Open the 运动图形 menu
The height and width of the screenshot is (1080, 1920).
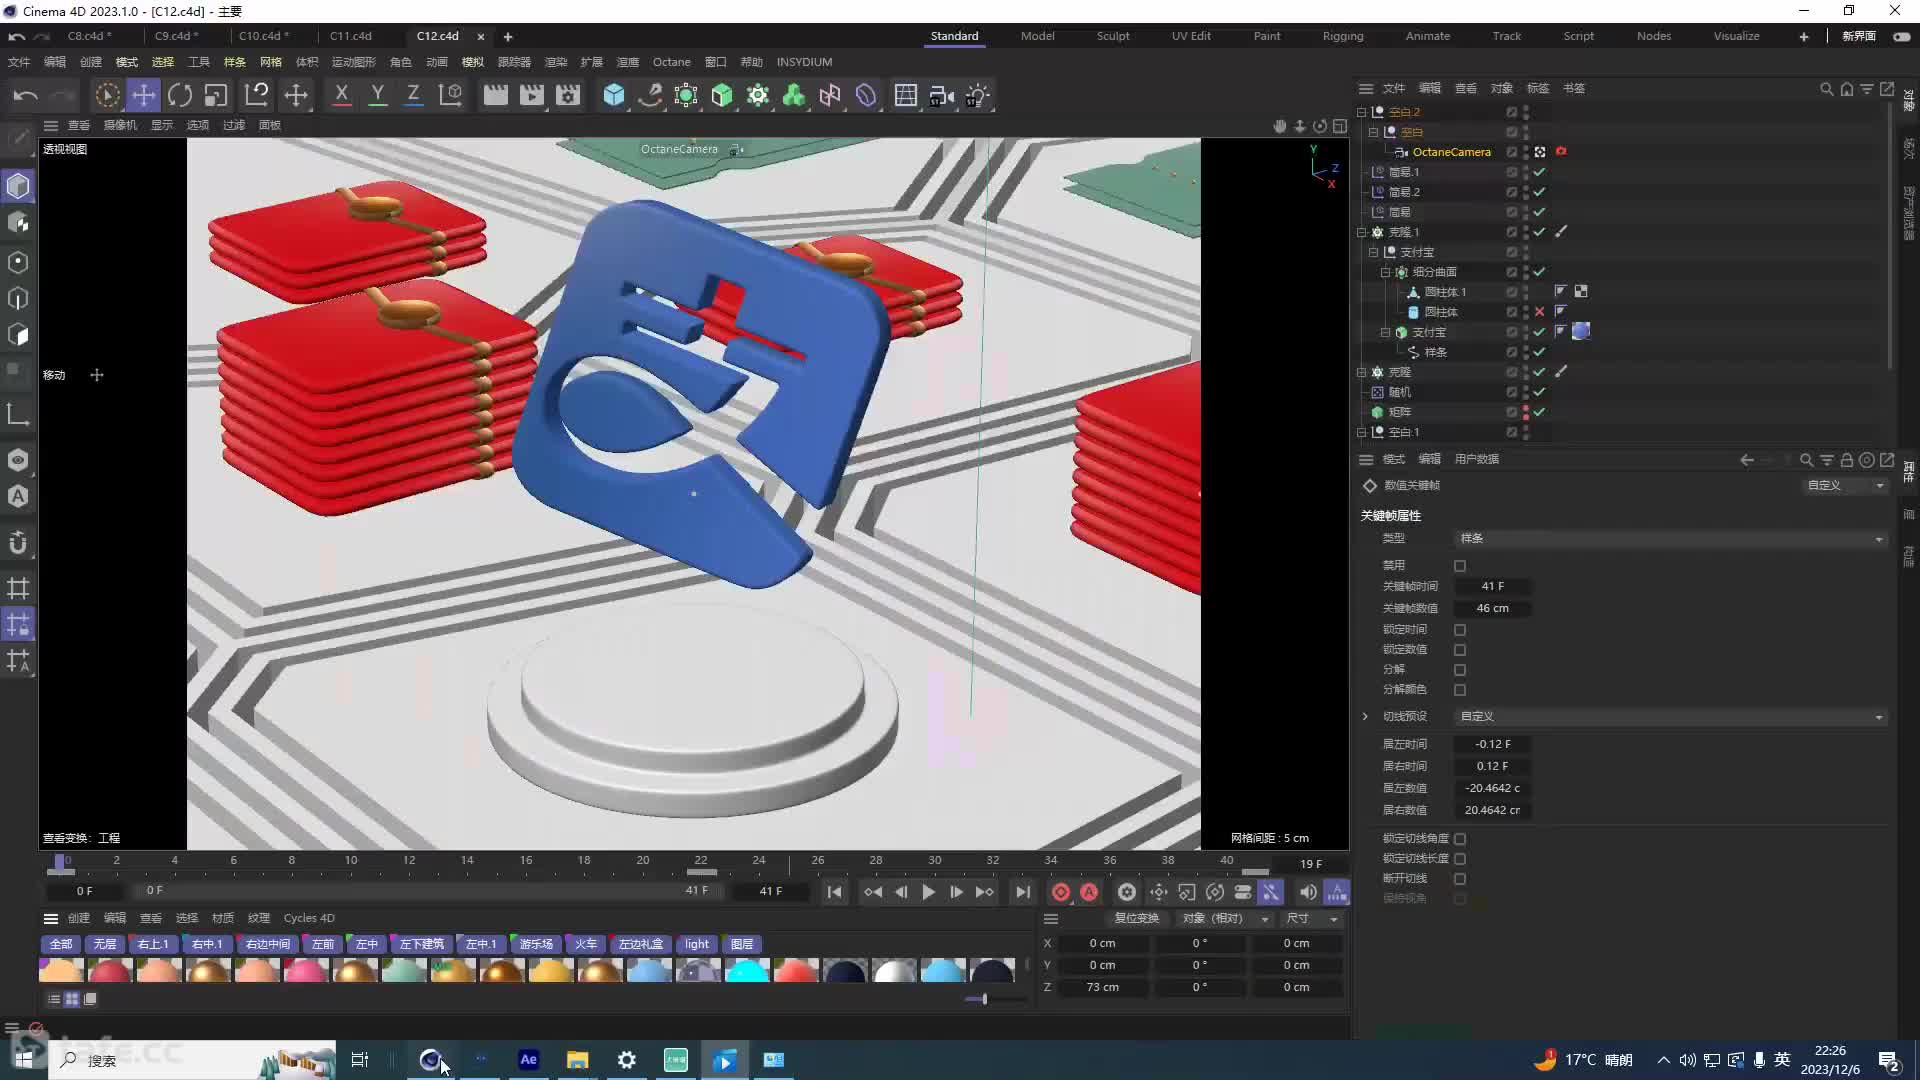click(353, 62)
